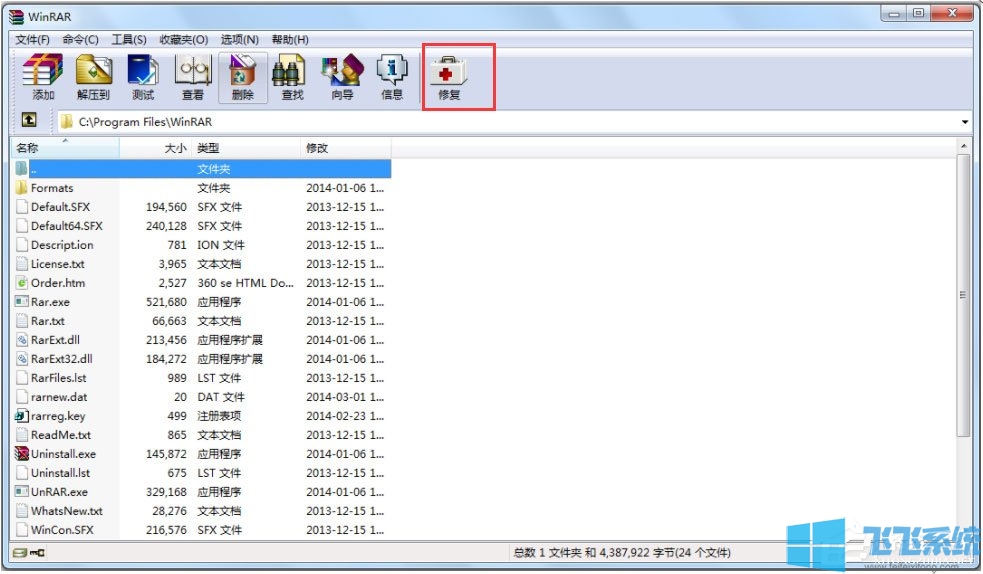This screenshot has height=574, width=983.
Task: Click the vertical scrollbar down arrow
Action: click(964, 534)
